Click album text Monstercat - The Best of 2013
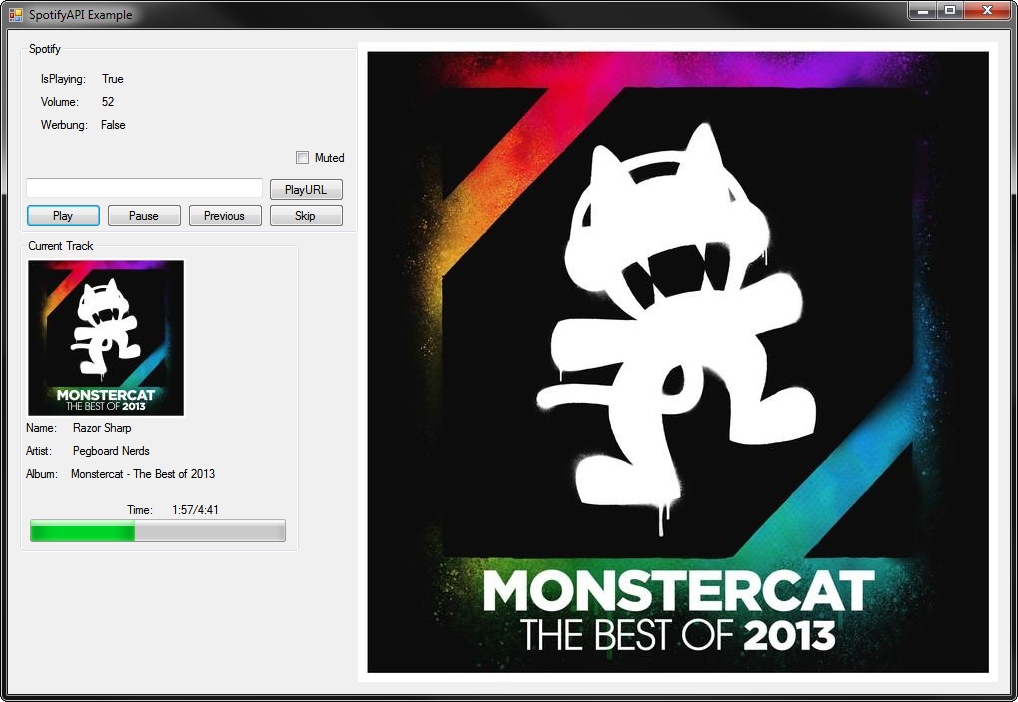This screenshot has height=702, width=1018. click(x=143, y=473)
